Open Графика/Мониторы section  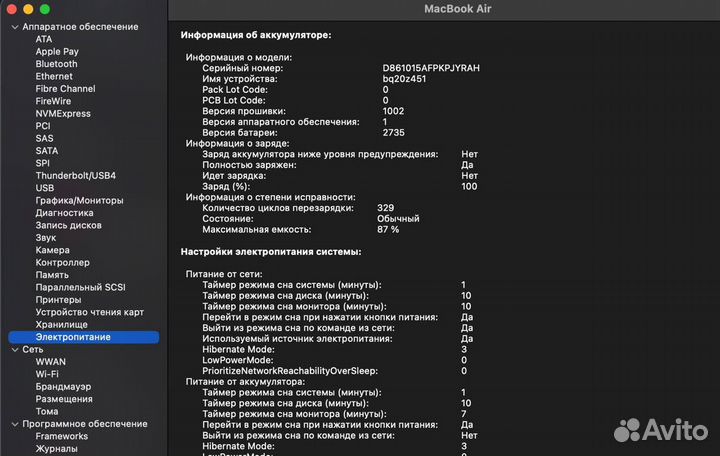(x=79, y=201)
